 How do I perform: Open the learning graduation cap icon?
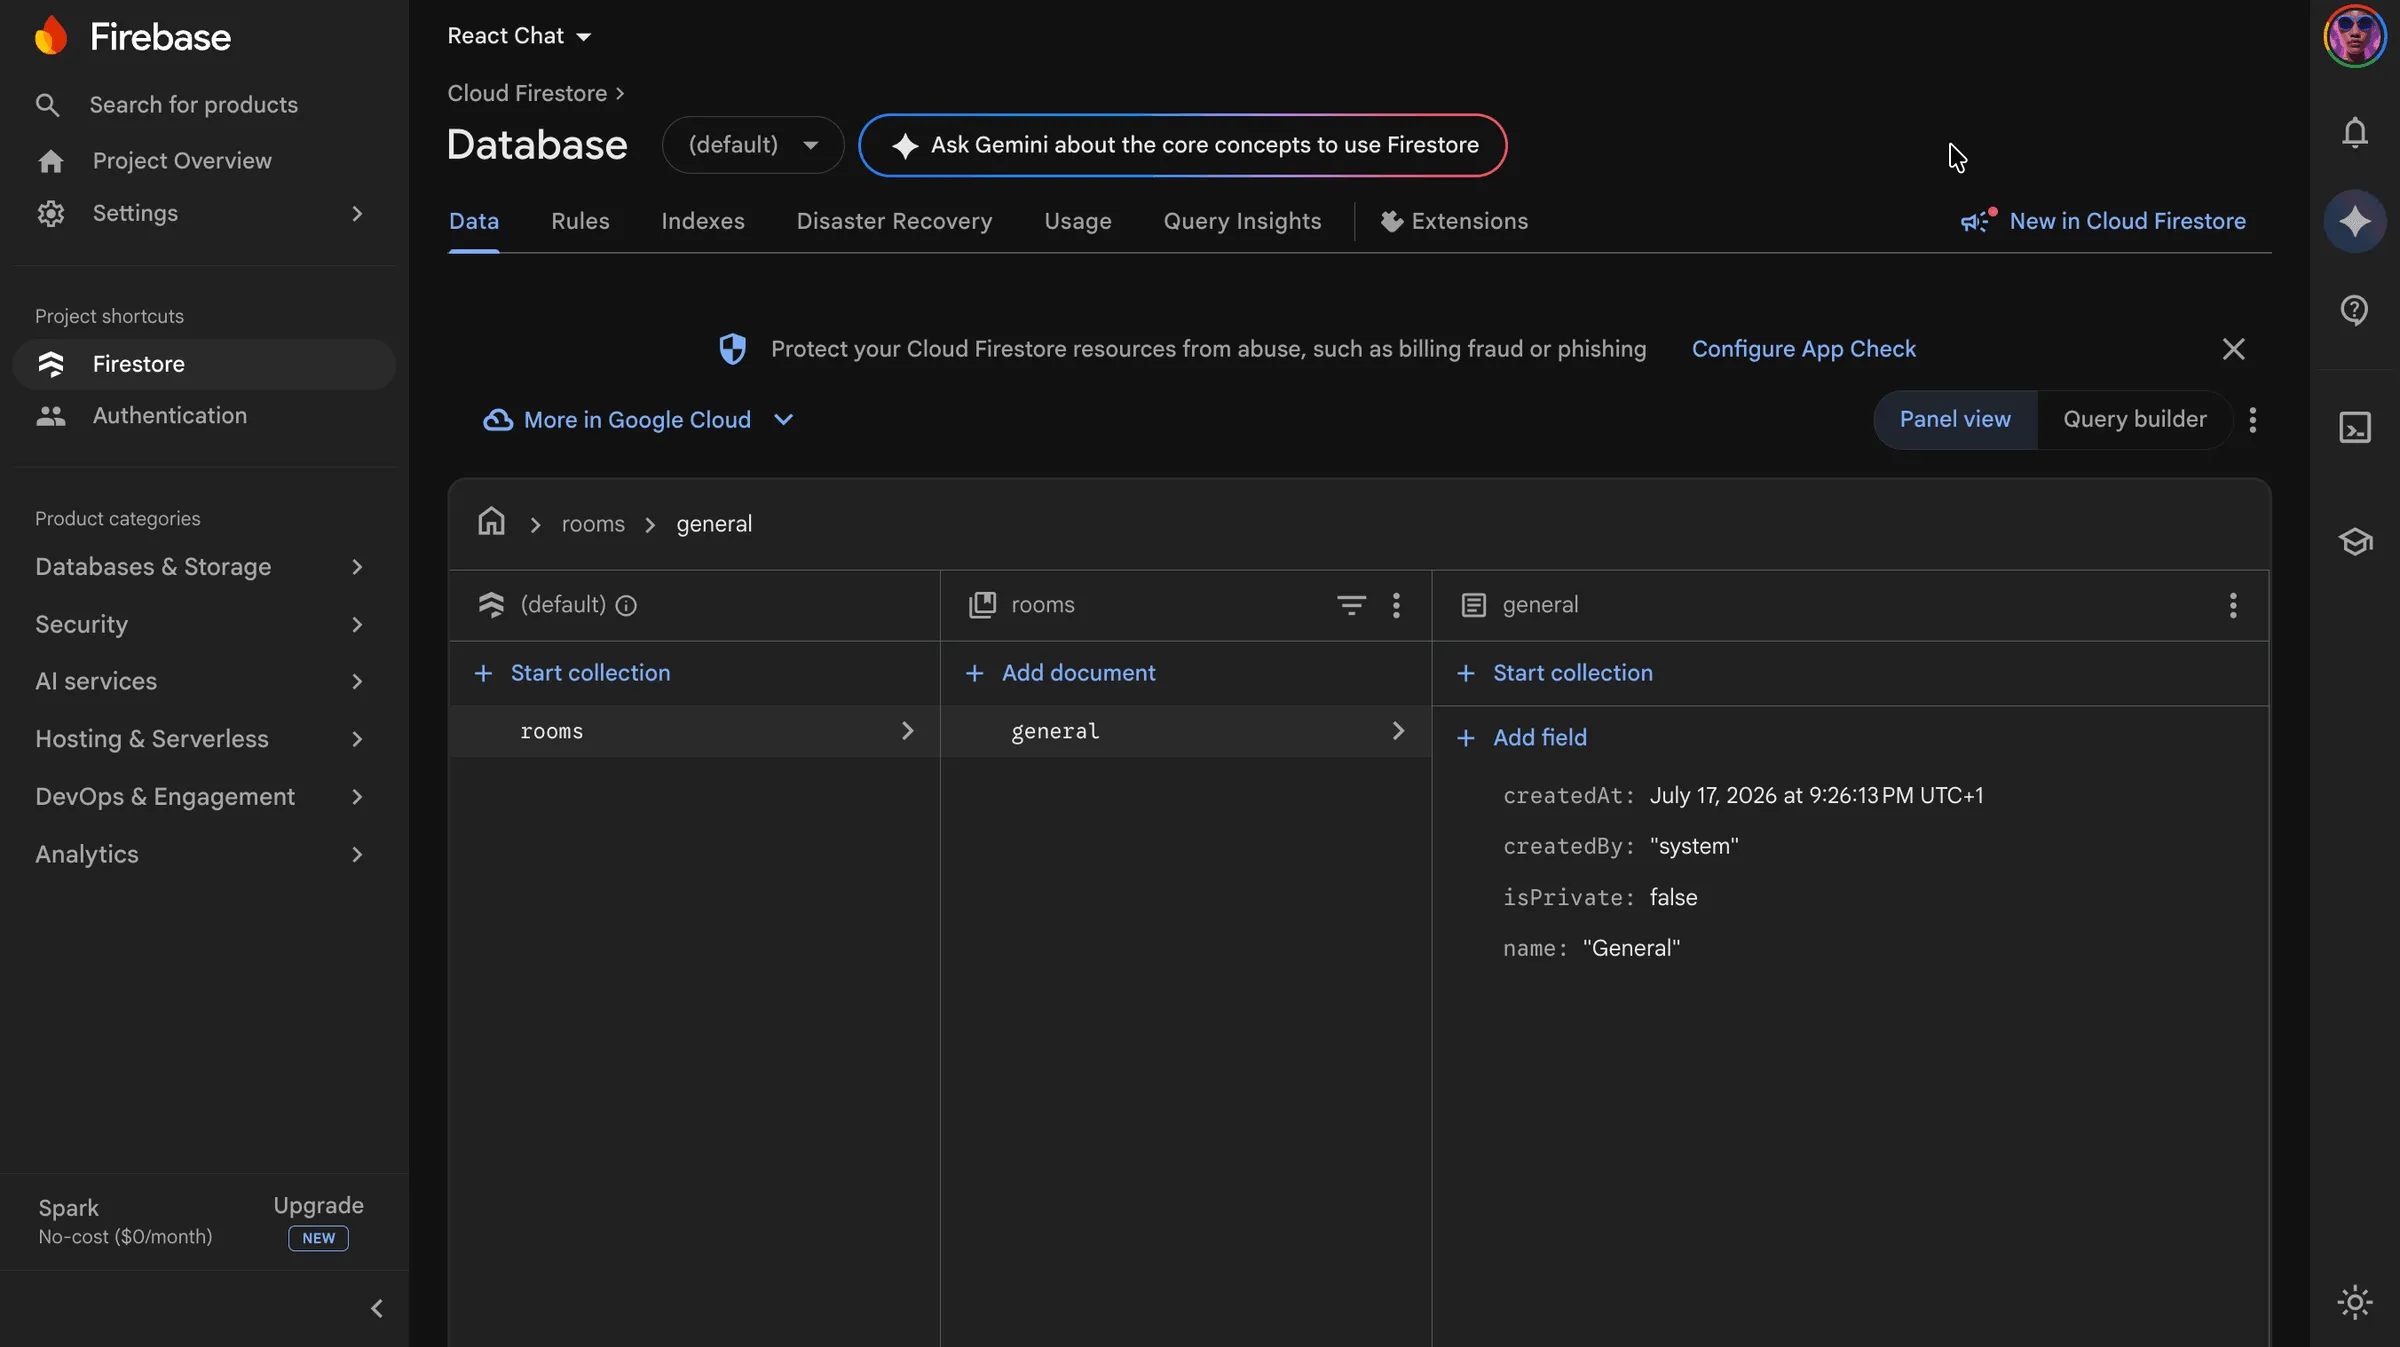tap(2355, 542)
